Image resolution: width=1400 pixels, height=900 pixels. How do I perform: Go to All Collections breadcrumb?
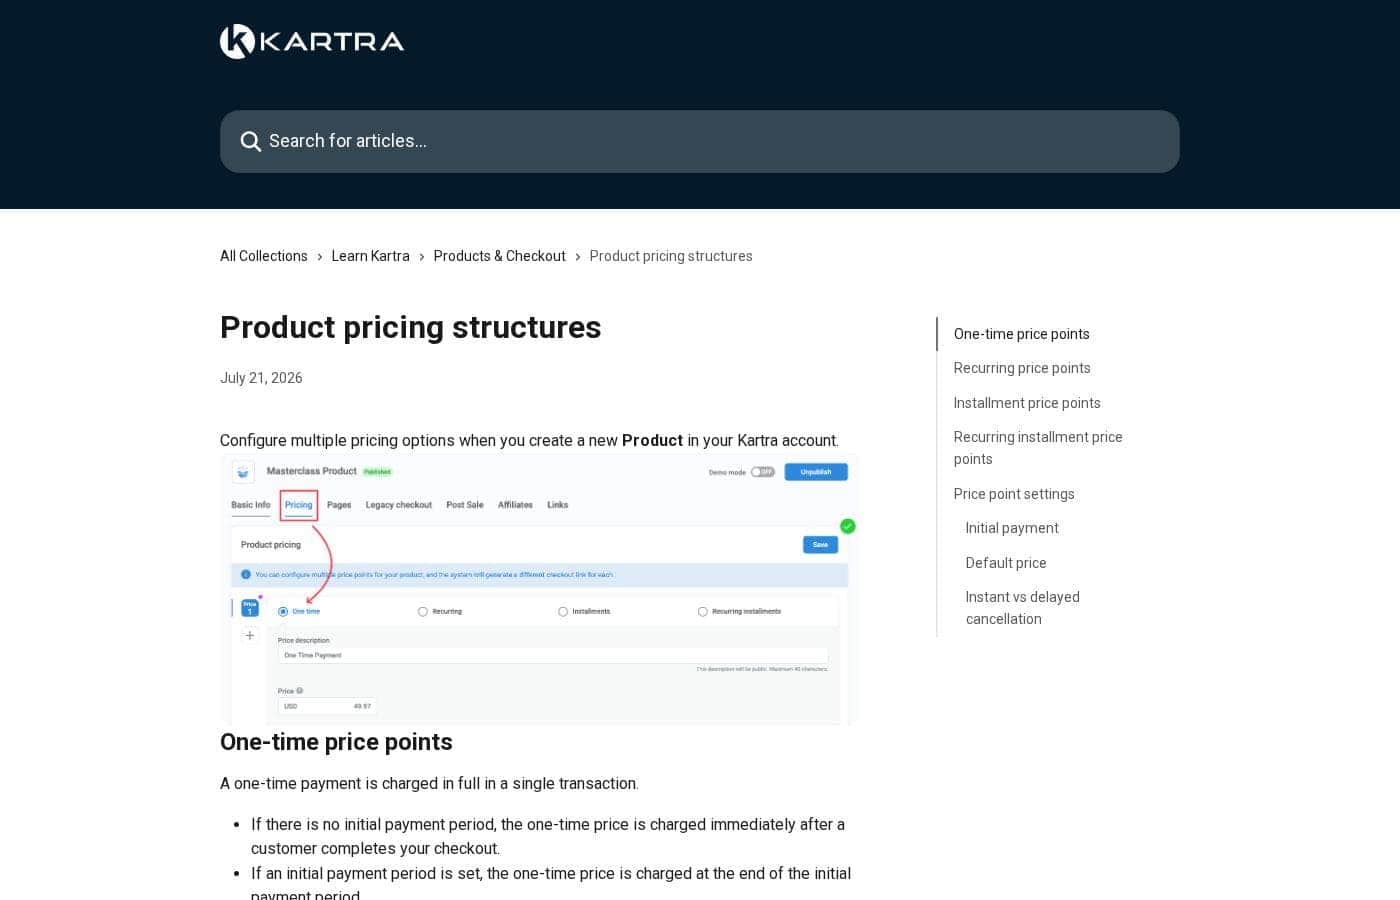[x=264, y=256]
